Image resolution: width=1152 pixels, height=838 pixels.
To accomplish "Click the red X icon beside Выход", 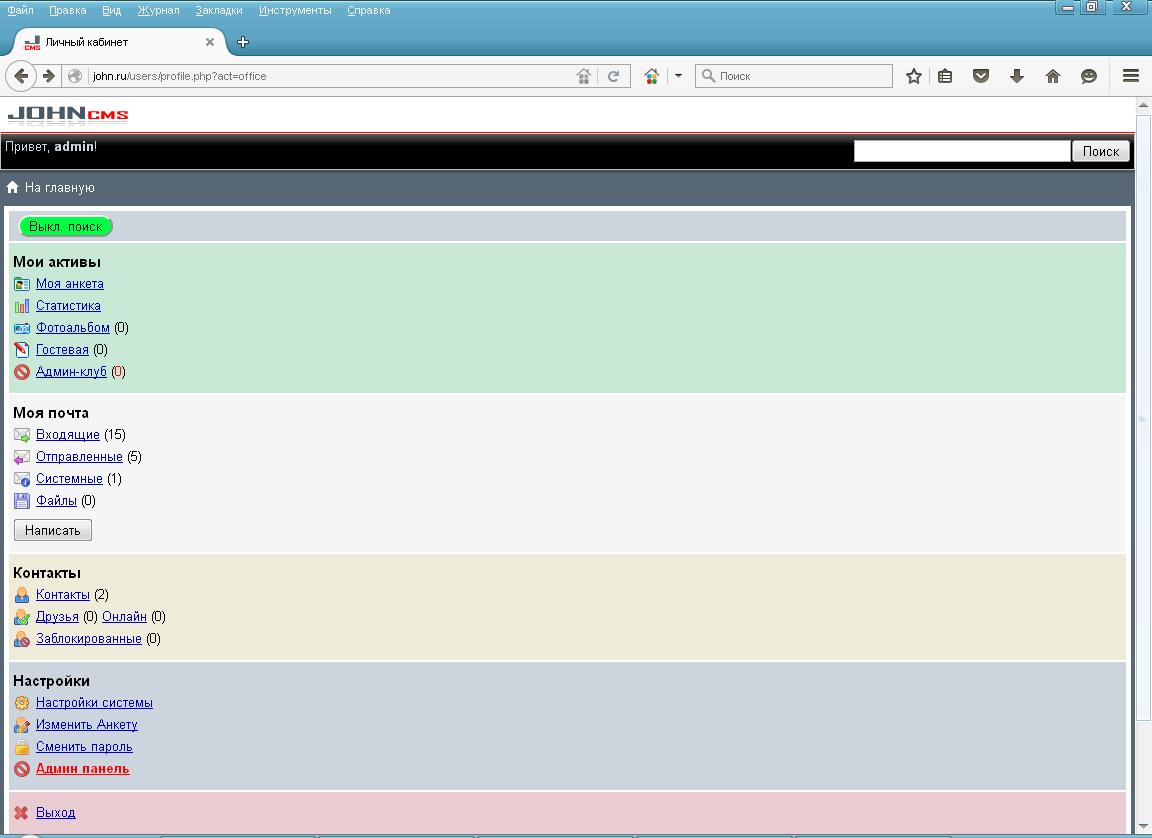I will pos(22,813).
